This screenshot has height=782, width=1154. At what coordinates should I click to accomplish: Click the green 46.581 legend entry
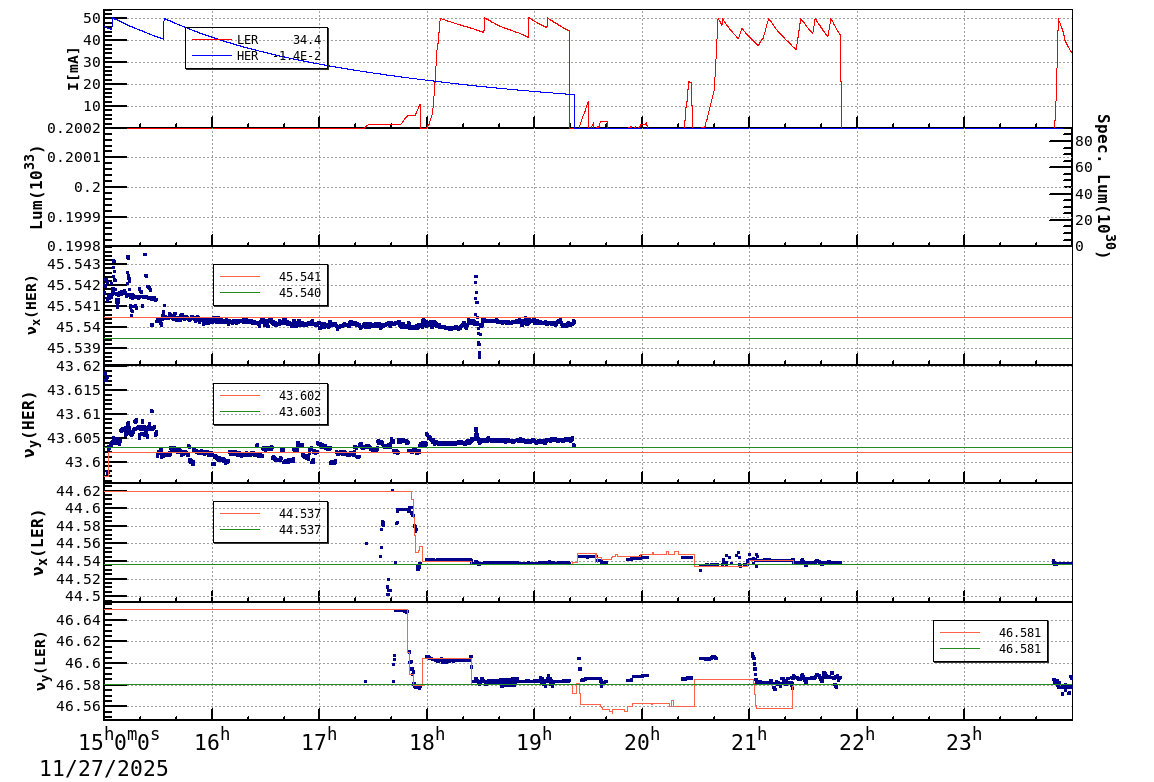(990, 648)
